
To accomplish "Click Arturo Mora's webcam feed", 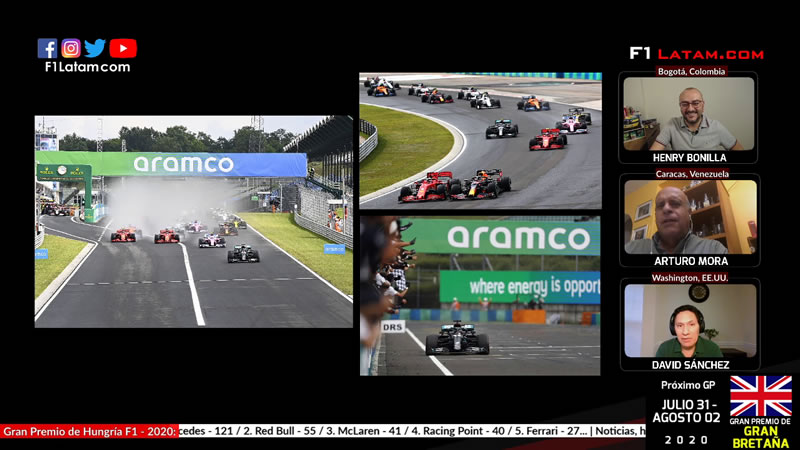I will click(690, 217).
